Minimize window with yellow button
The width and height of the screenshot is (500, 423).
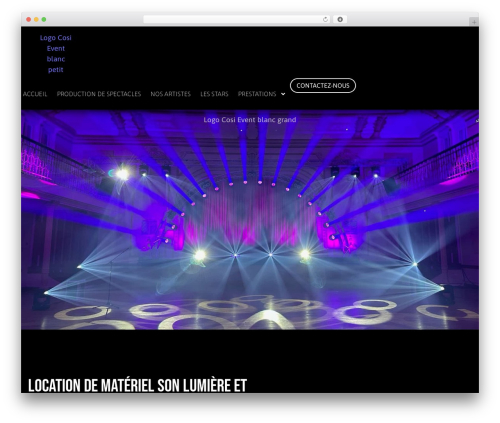[36, 19]
